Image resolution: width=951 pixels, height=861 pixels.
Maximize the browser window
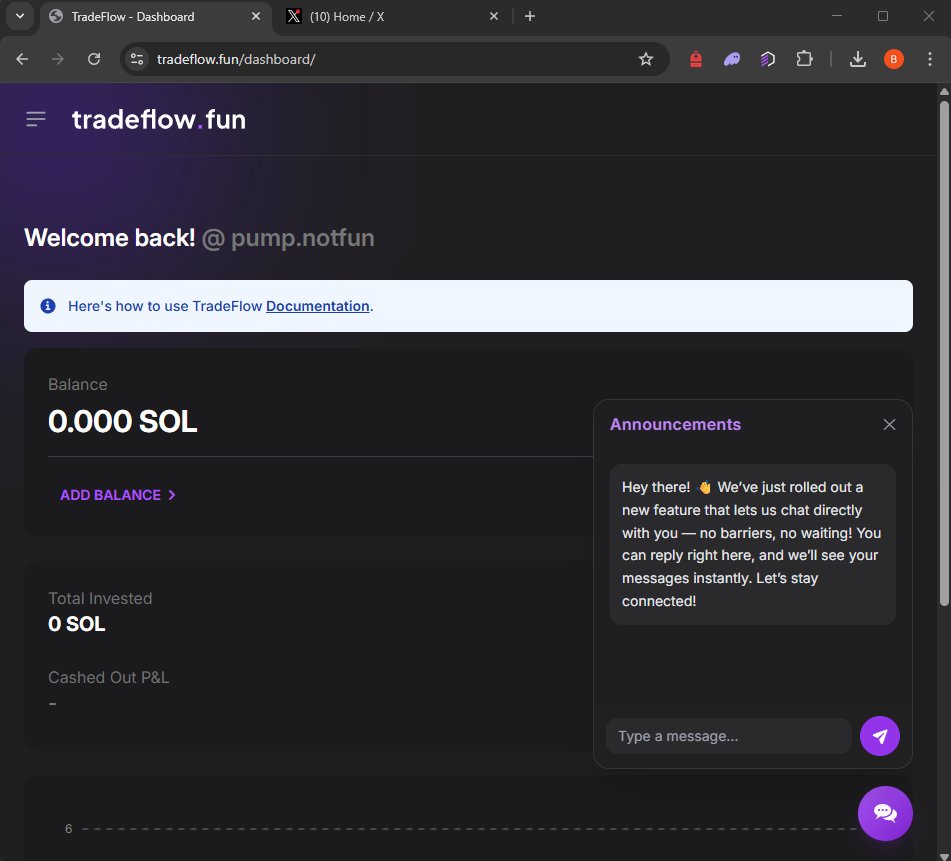coord(883,16)
